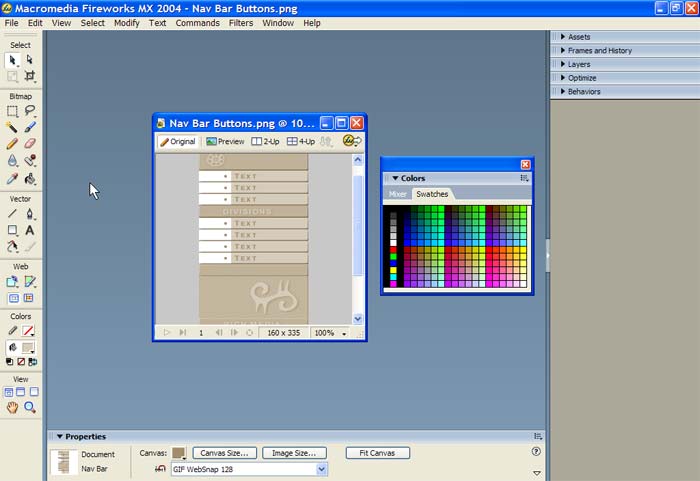Open the Filters menu

241,23
